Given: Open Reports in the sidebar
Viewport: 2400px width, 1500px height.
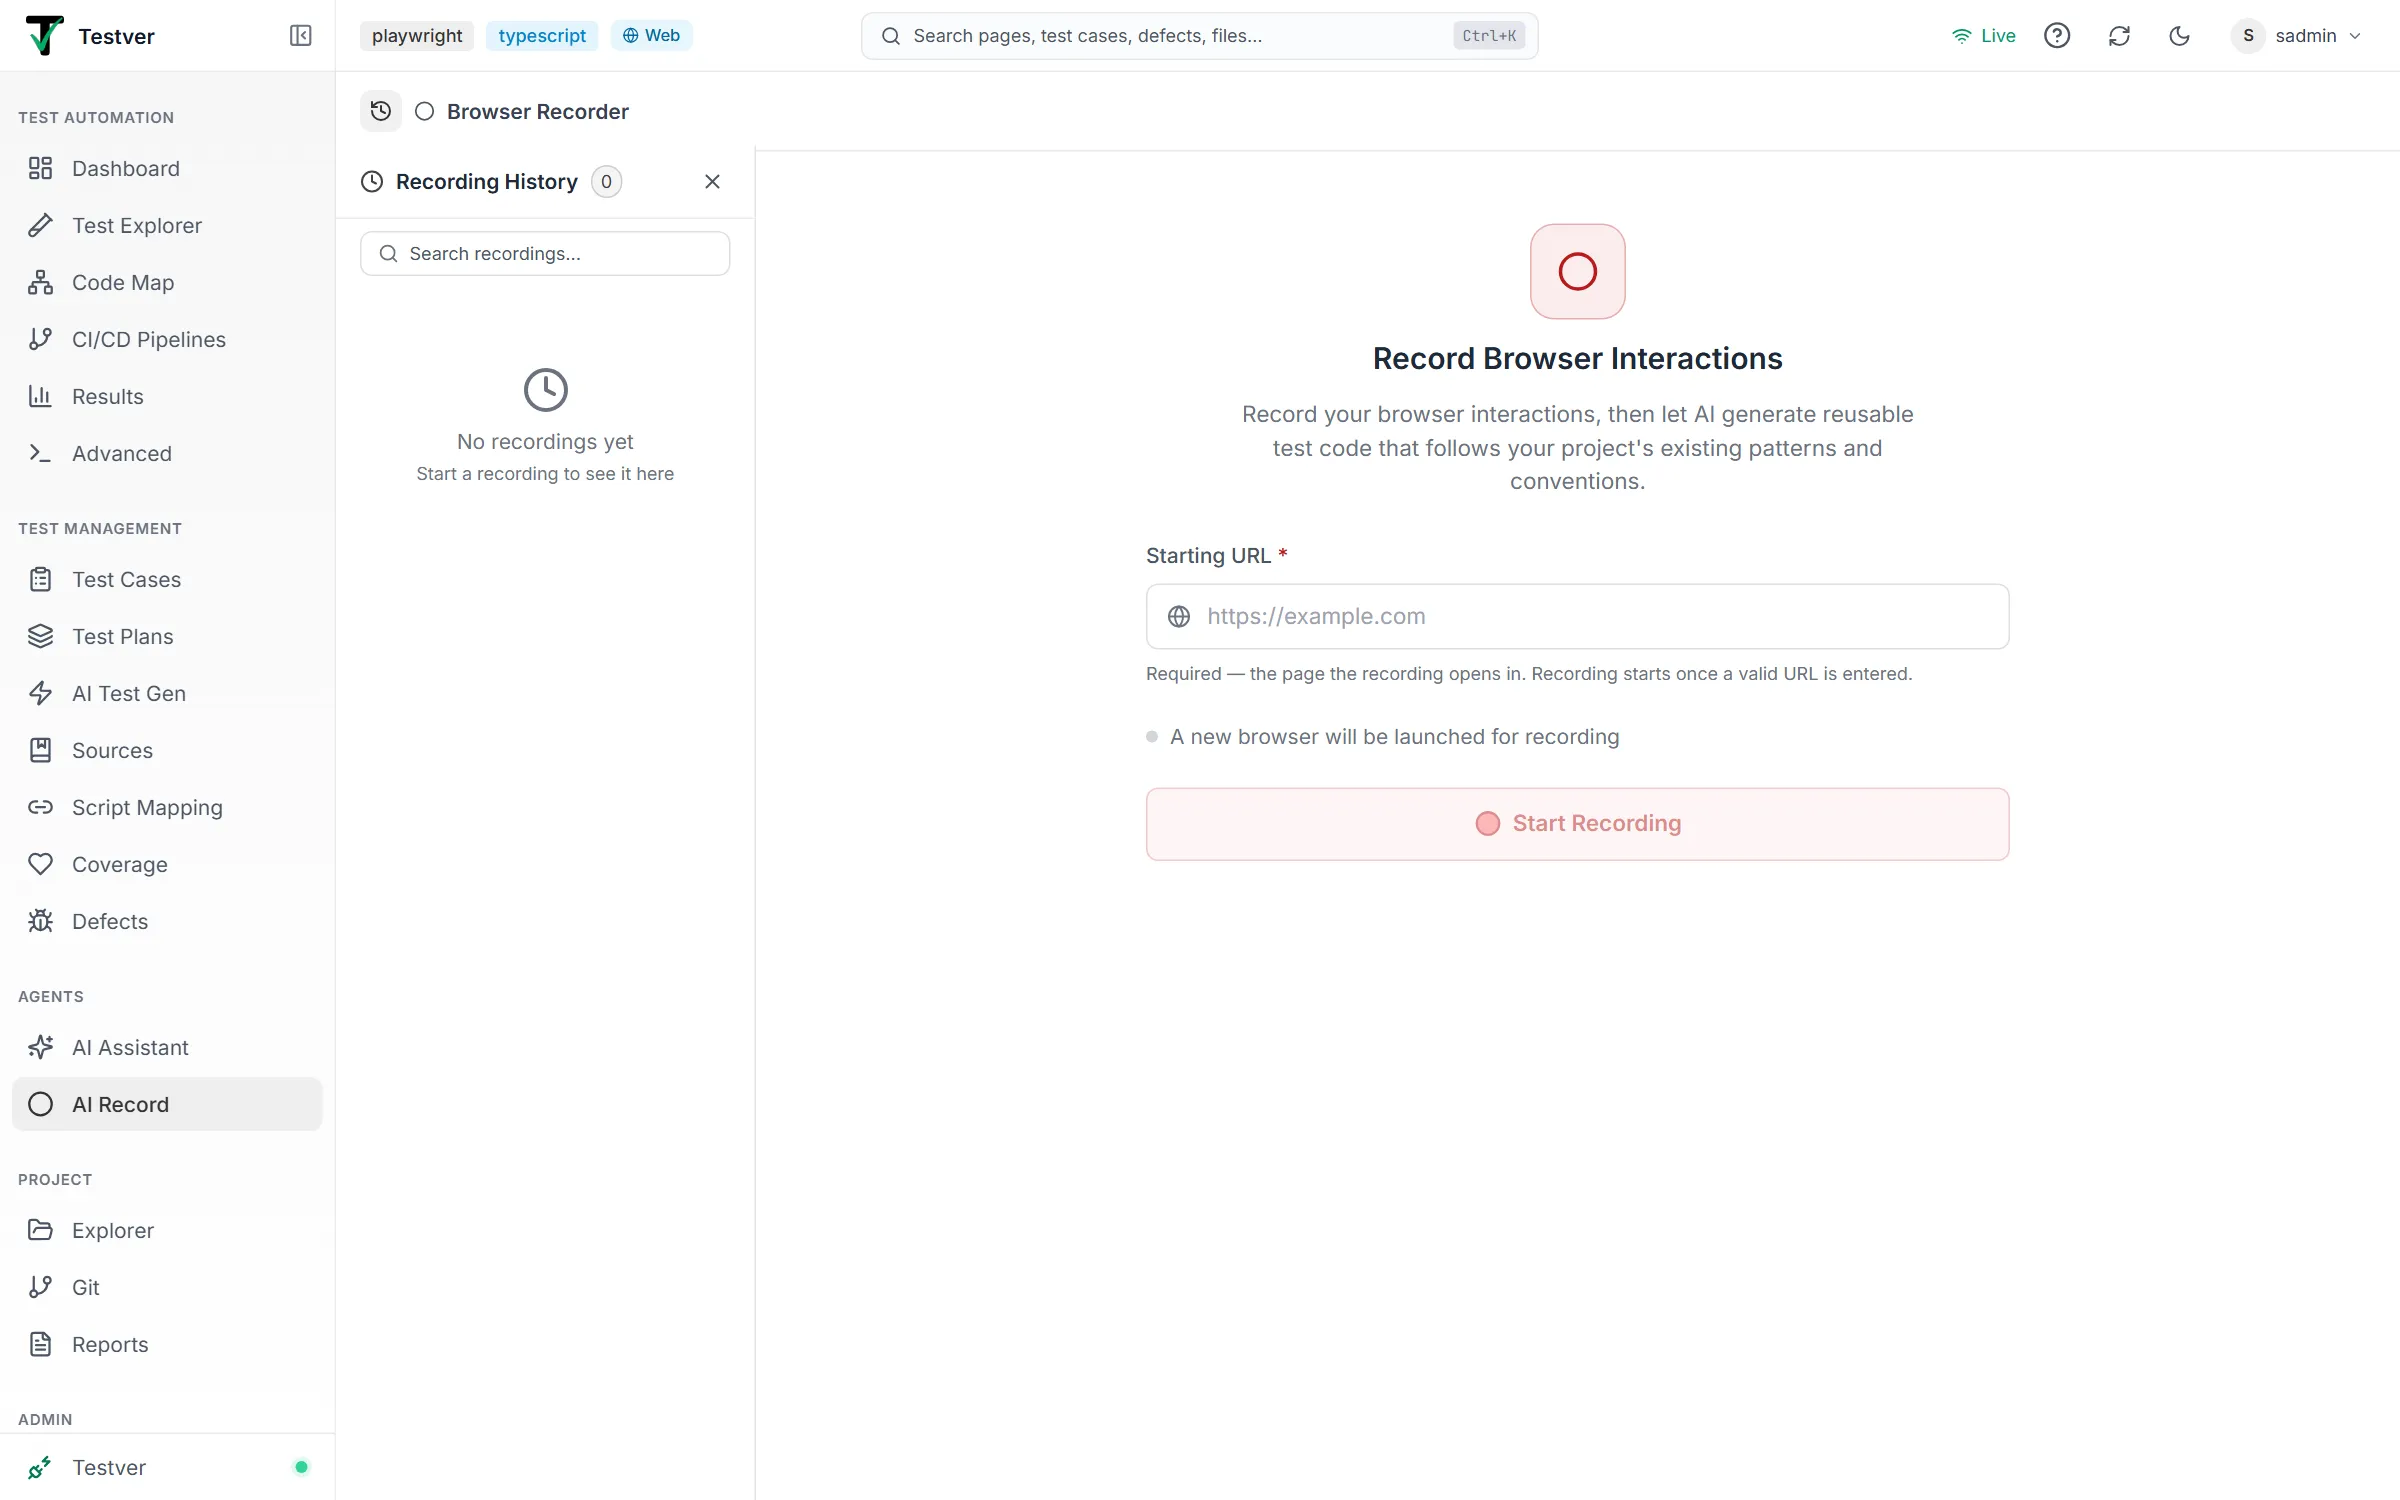Looking at the screenshot, I should 167,1344.
